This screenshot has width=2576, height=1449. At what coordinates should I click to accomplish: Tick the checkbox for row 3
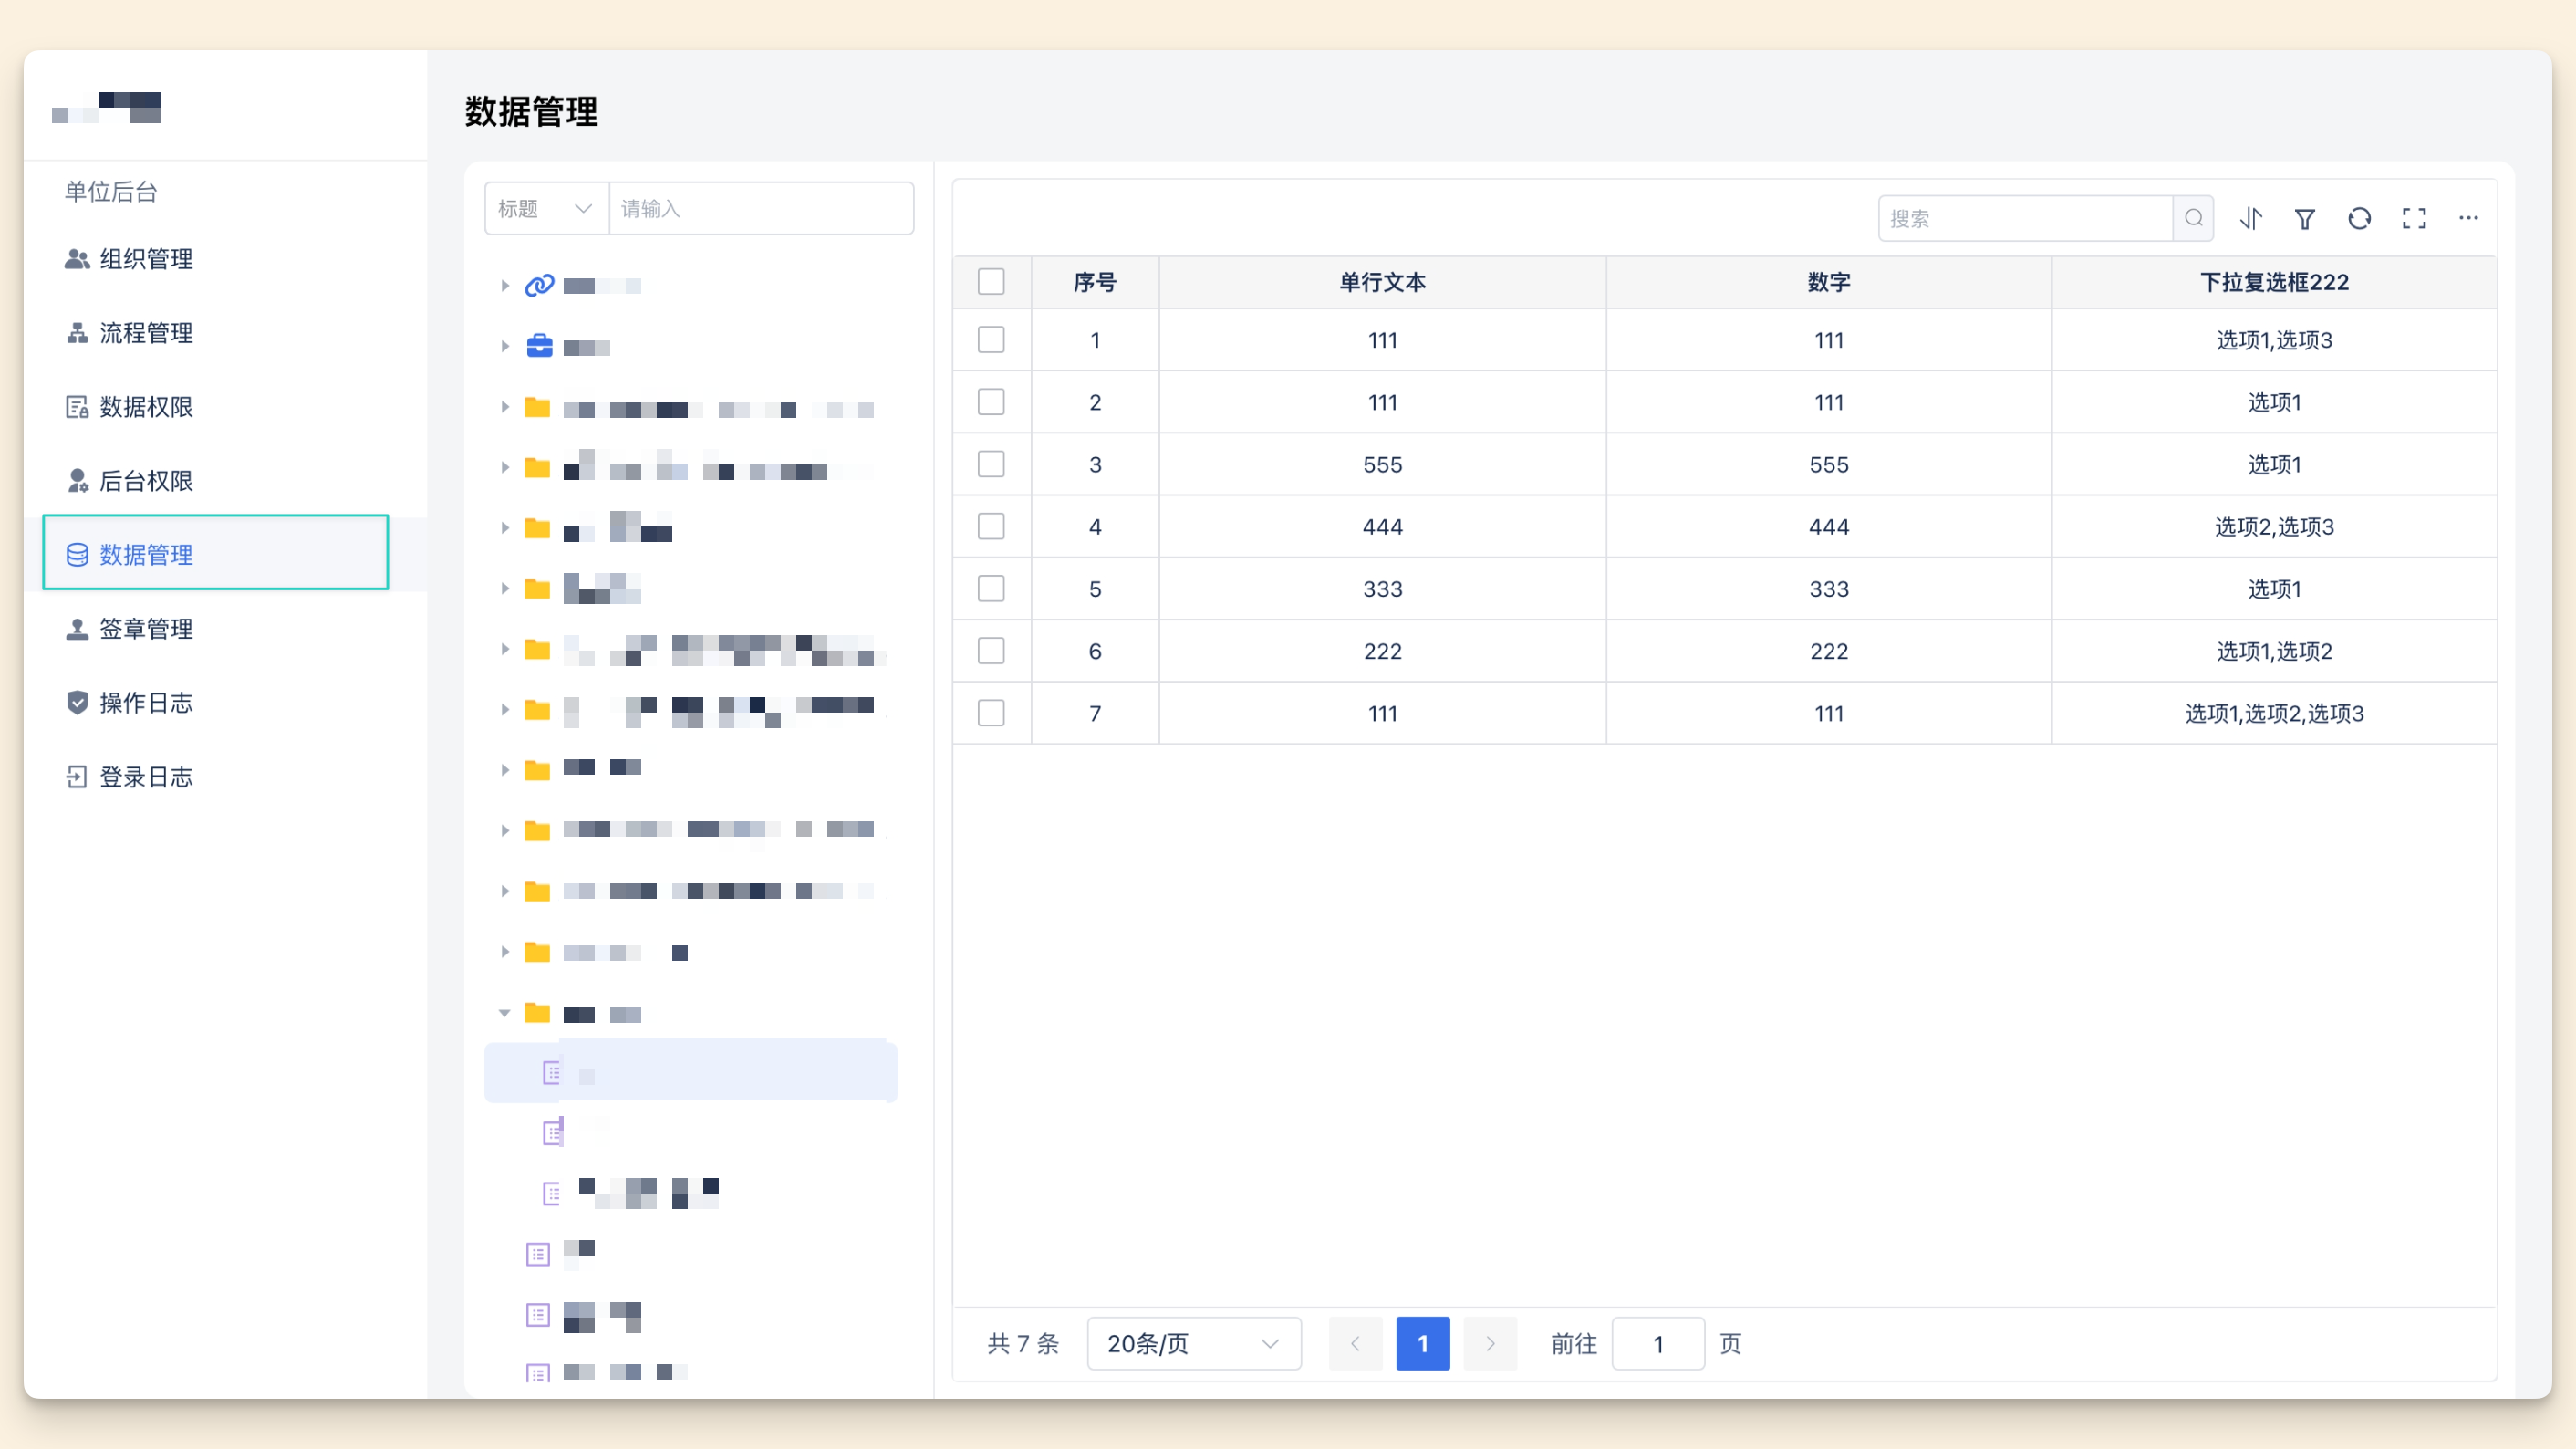991,464
